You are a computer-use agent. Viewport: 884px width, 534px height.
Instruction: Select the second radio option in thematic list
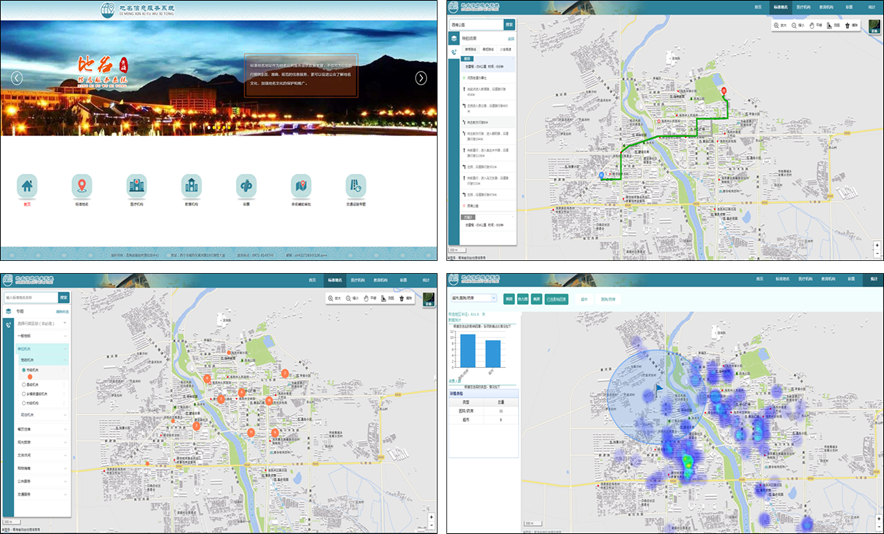tap(24, 385)
